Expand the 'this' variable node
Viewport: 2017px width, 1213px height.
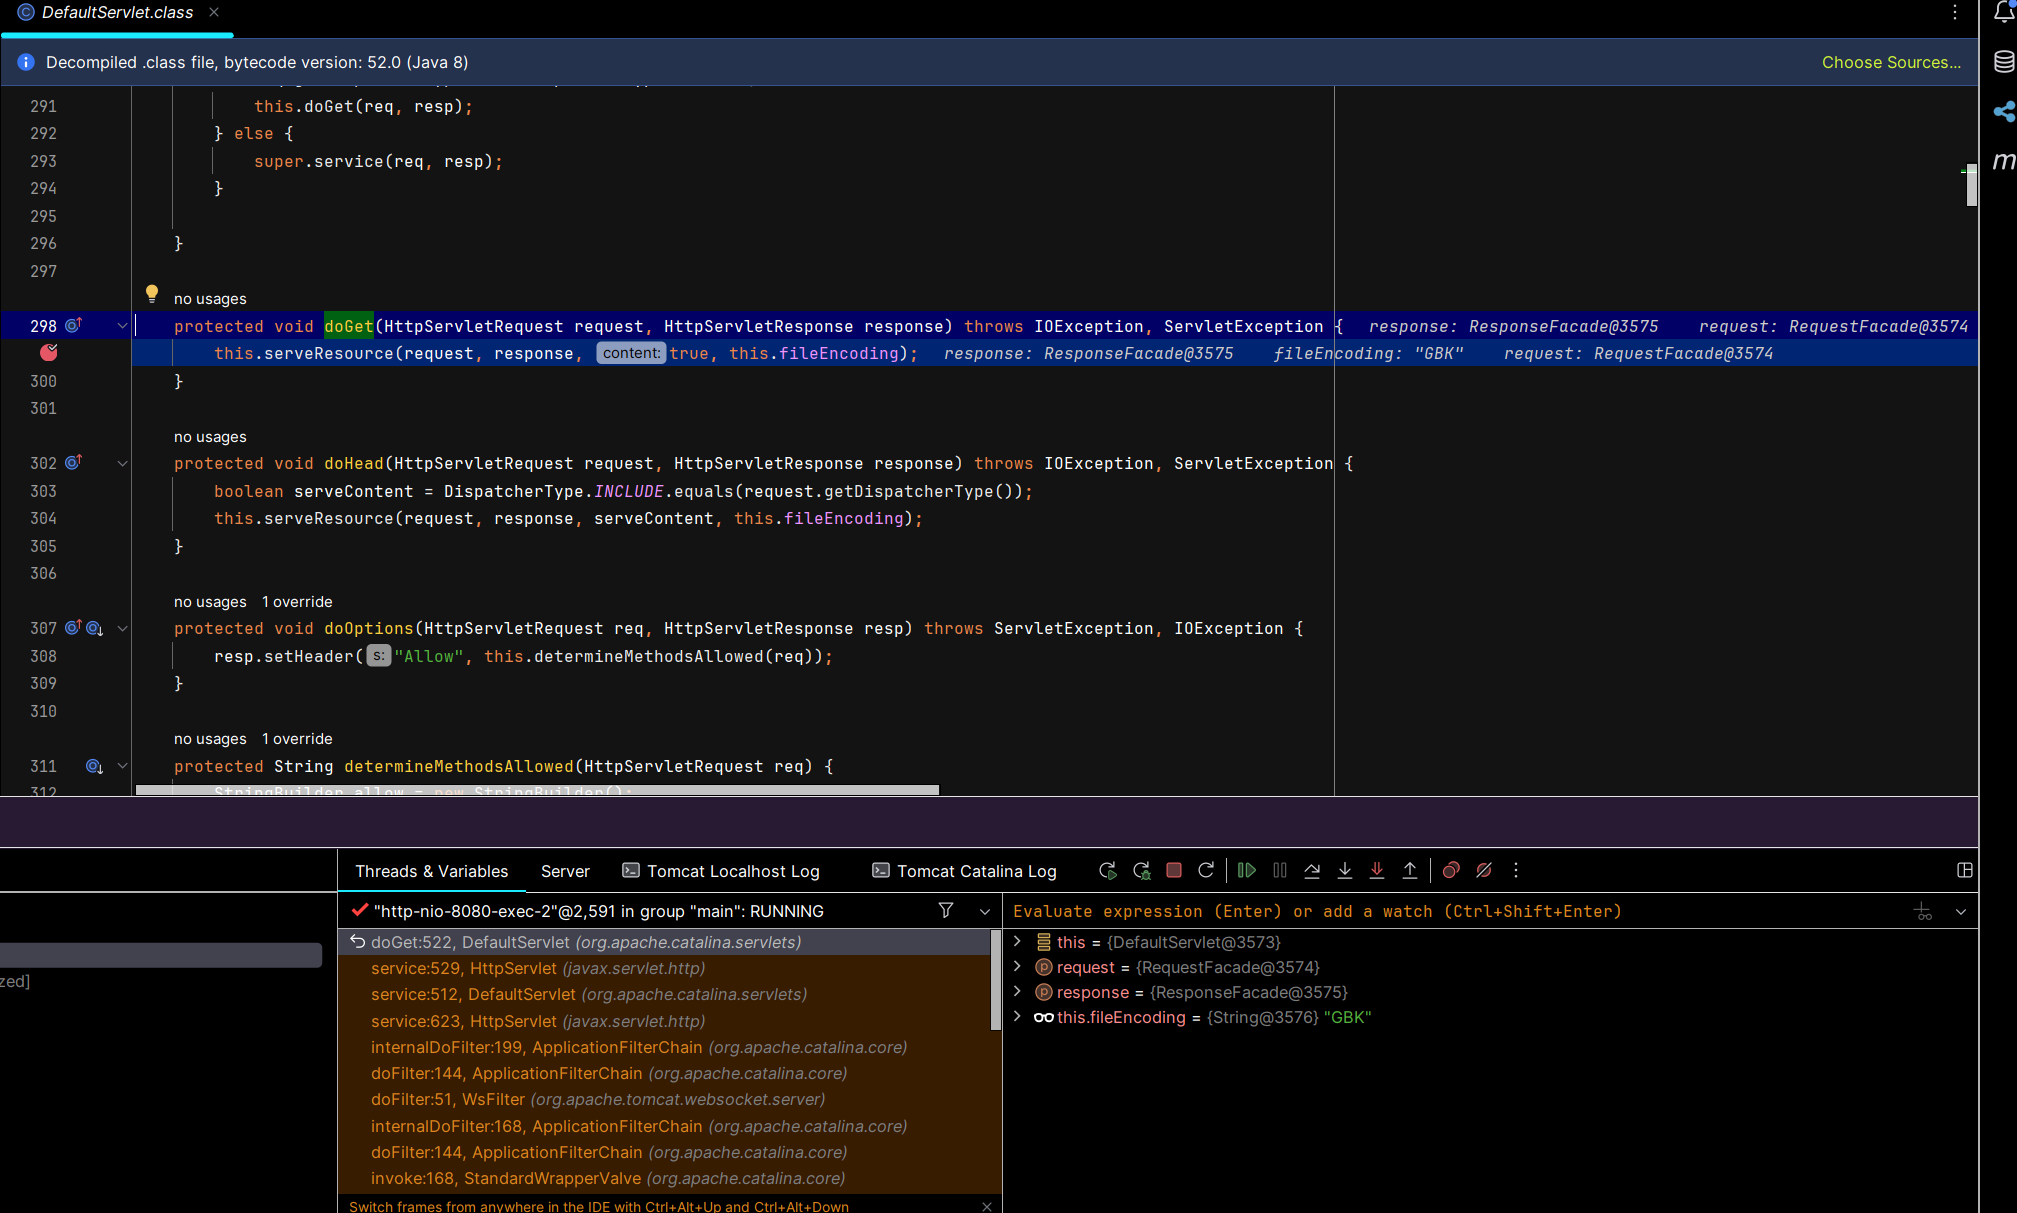tap(1017, 941)
